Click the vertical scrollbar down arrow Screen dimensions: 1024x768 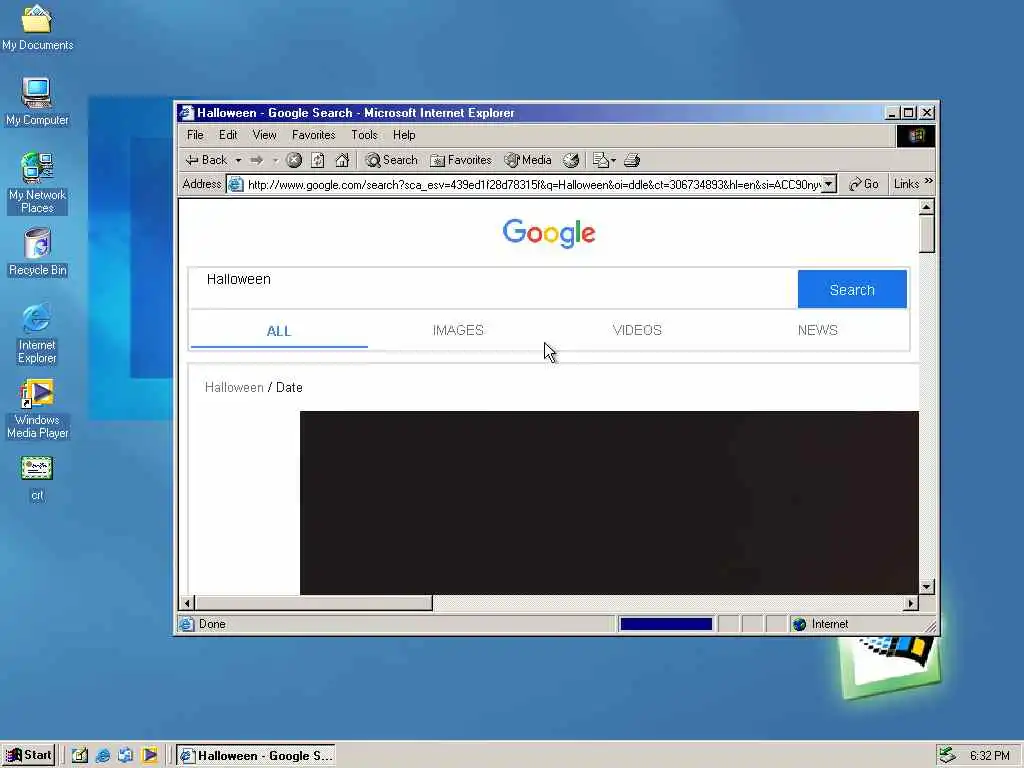[926, 586]
